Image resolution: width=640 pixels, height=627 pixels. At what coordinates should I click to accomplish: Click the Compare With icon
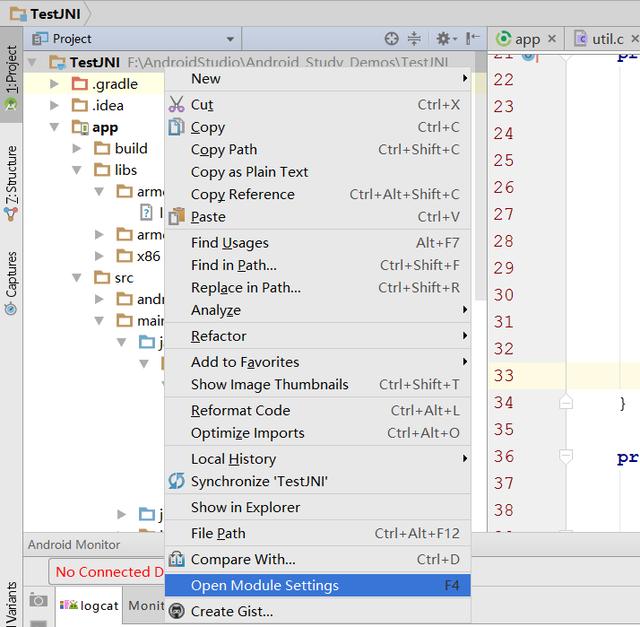pyautogui.click(x=176, y=559)
